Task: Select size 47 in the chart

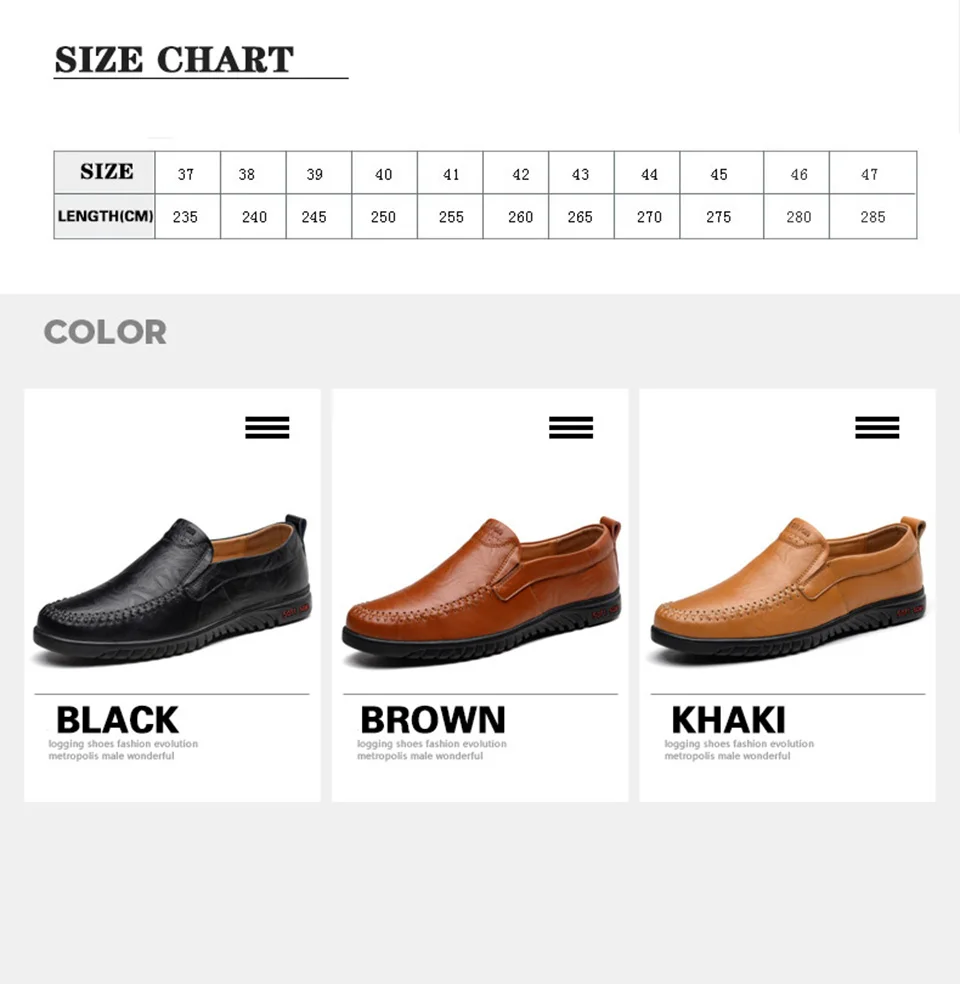Action: pos(870,174)
